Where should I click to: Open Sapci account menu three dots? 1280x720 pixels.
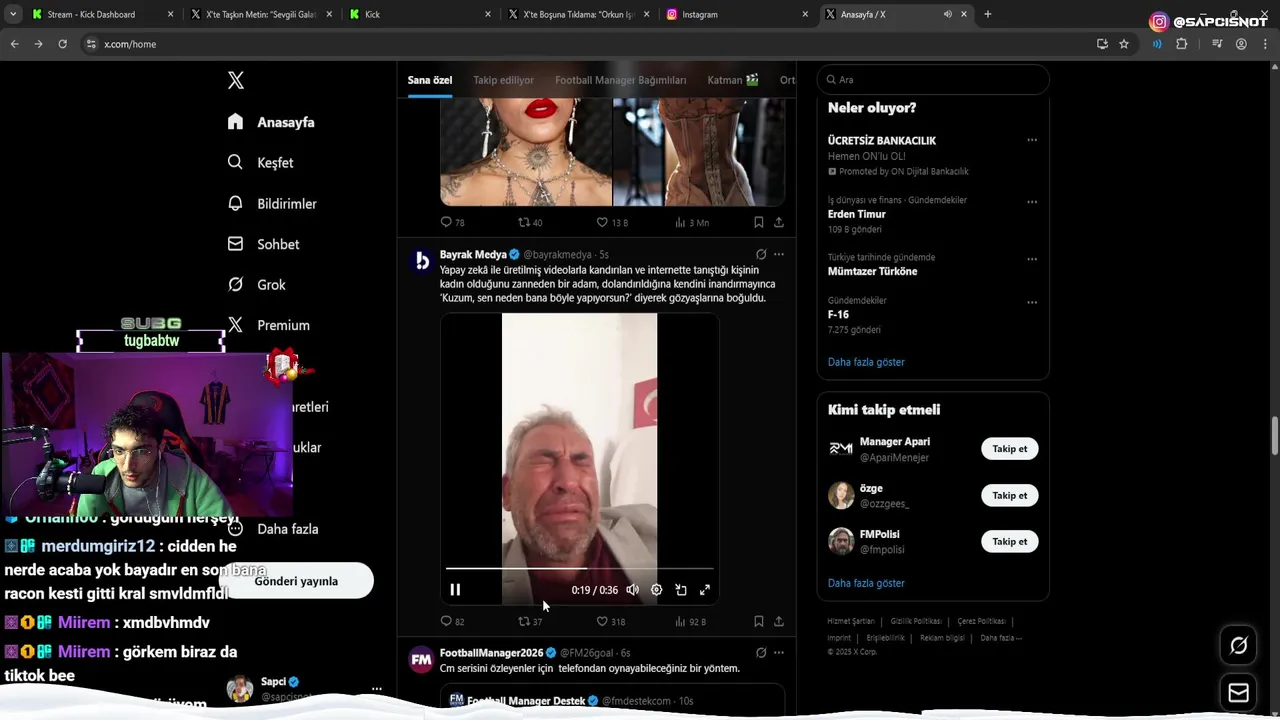coord(377,689)
